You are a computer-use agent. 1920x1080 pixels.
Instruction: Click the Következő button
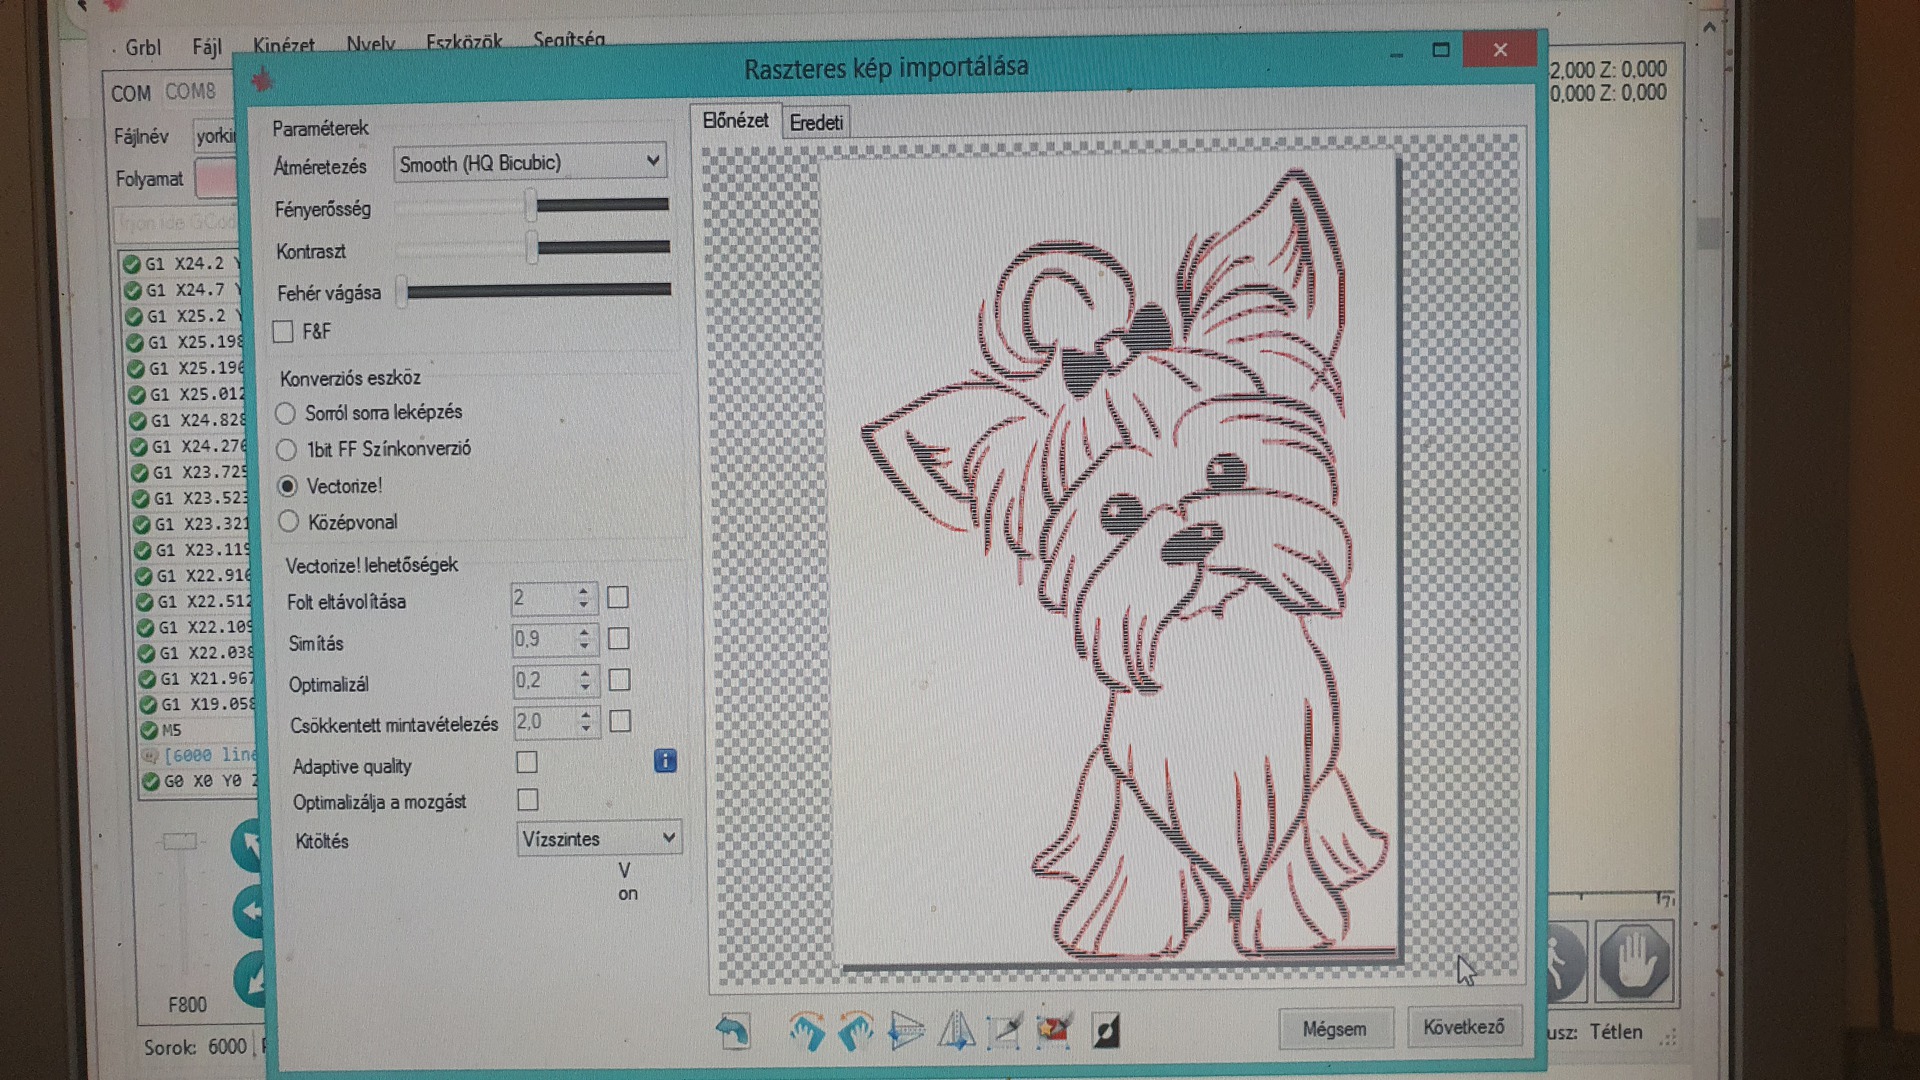pos(1464,1027)
